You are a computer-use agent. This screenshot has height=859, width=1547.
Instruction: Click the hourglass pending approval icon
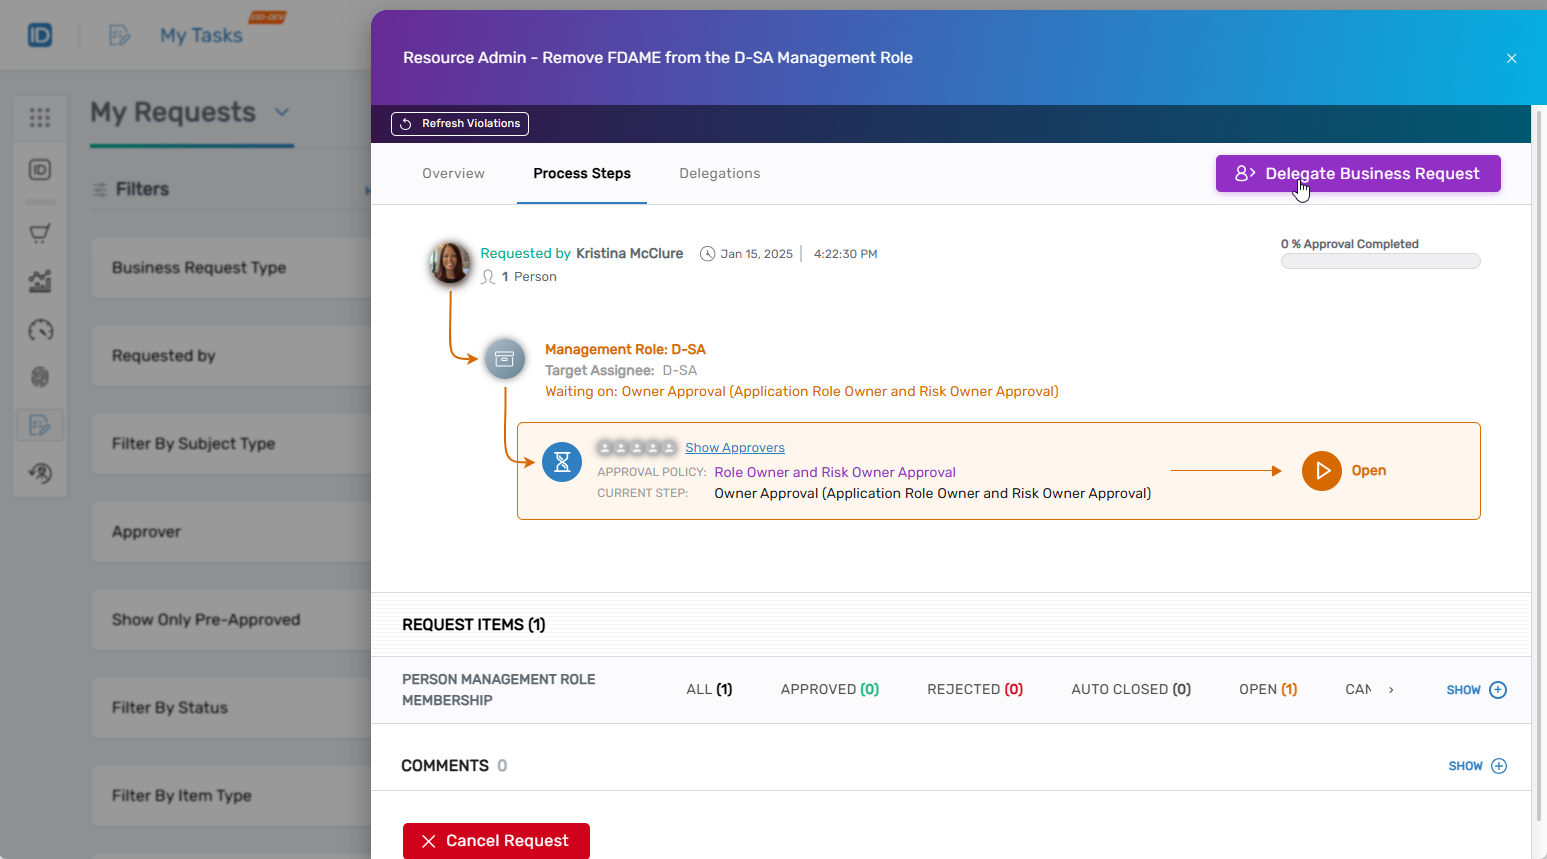(x=562, y=462)
